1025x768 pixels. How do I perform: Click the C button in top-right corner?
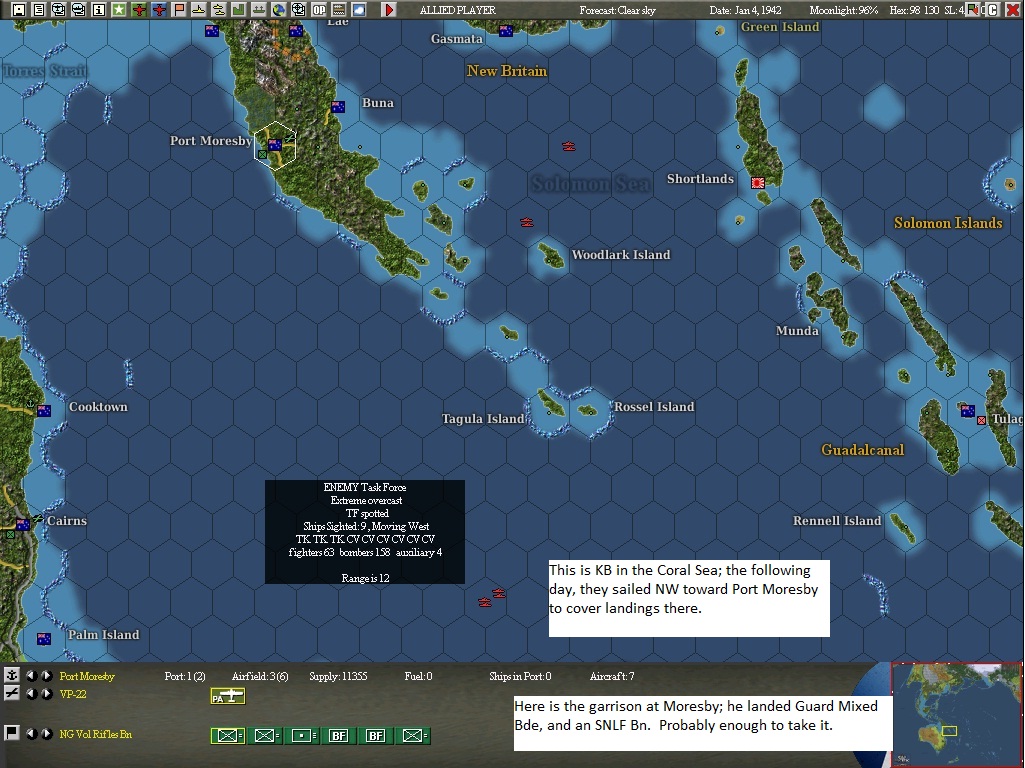pyautogui.click(x=993, y=10)
